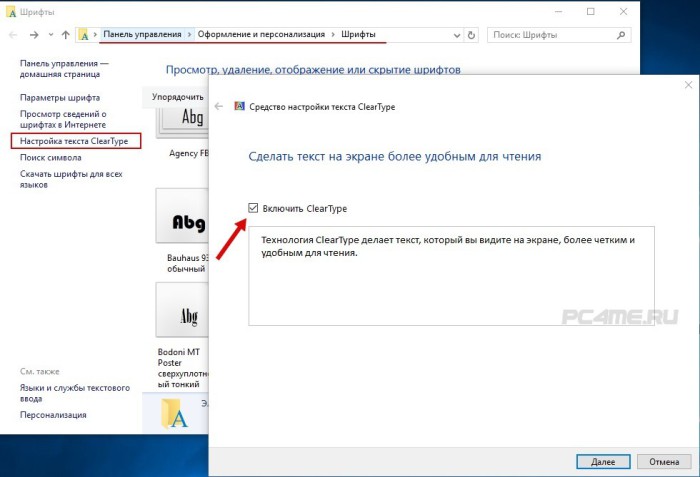The height and width of the screenshot is (477, 700).
Task: Open the Параметры шрифта link
Action: (60, 97)
